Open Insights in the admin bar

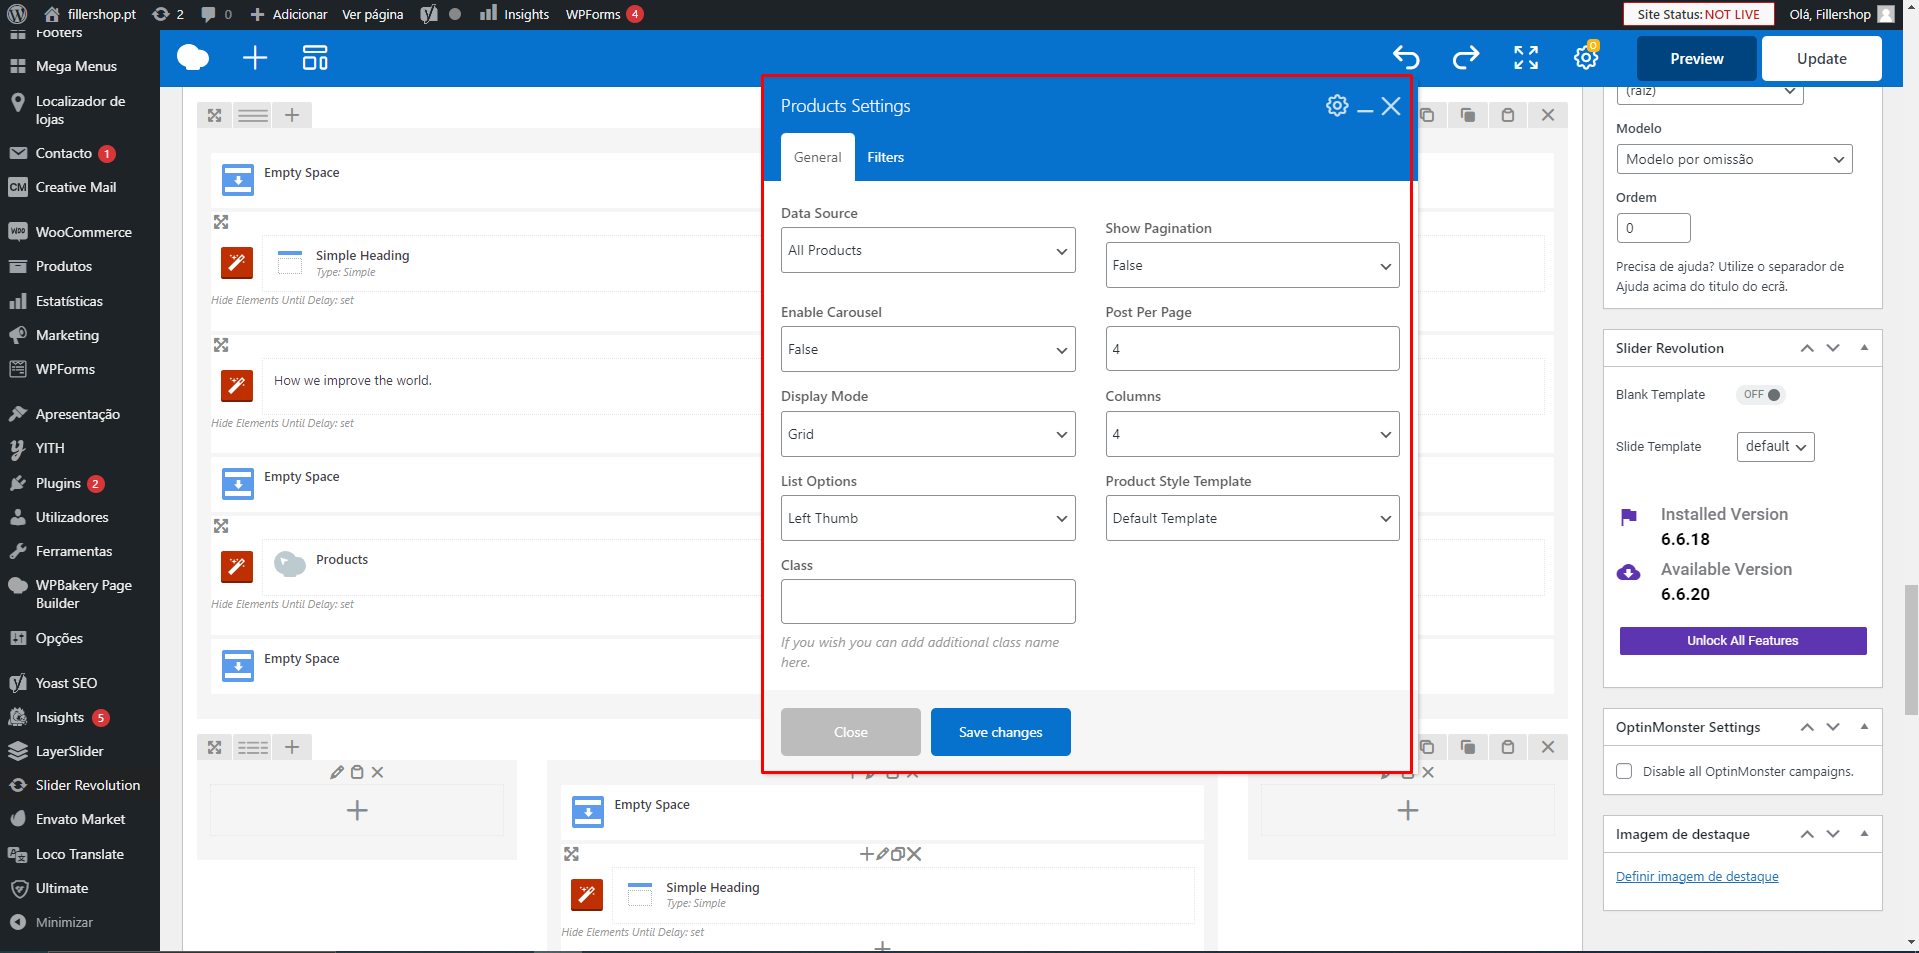514,14
